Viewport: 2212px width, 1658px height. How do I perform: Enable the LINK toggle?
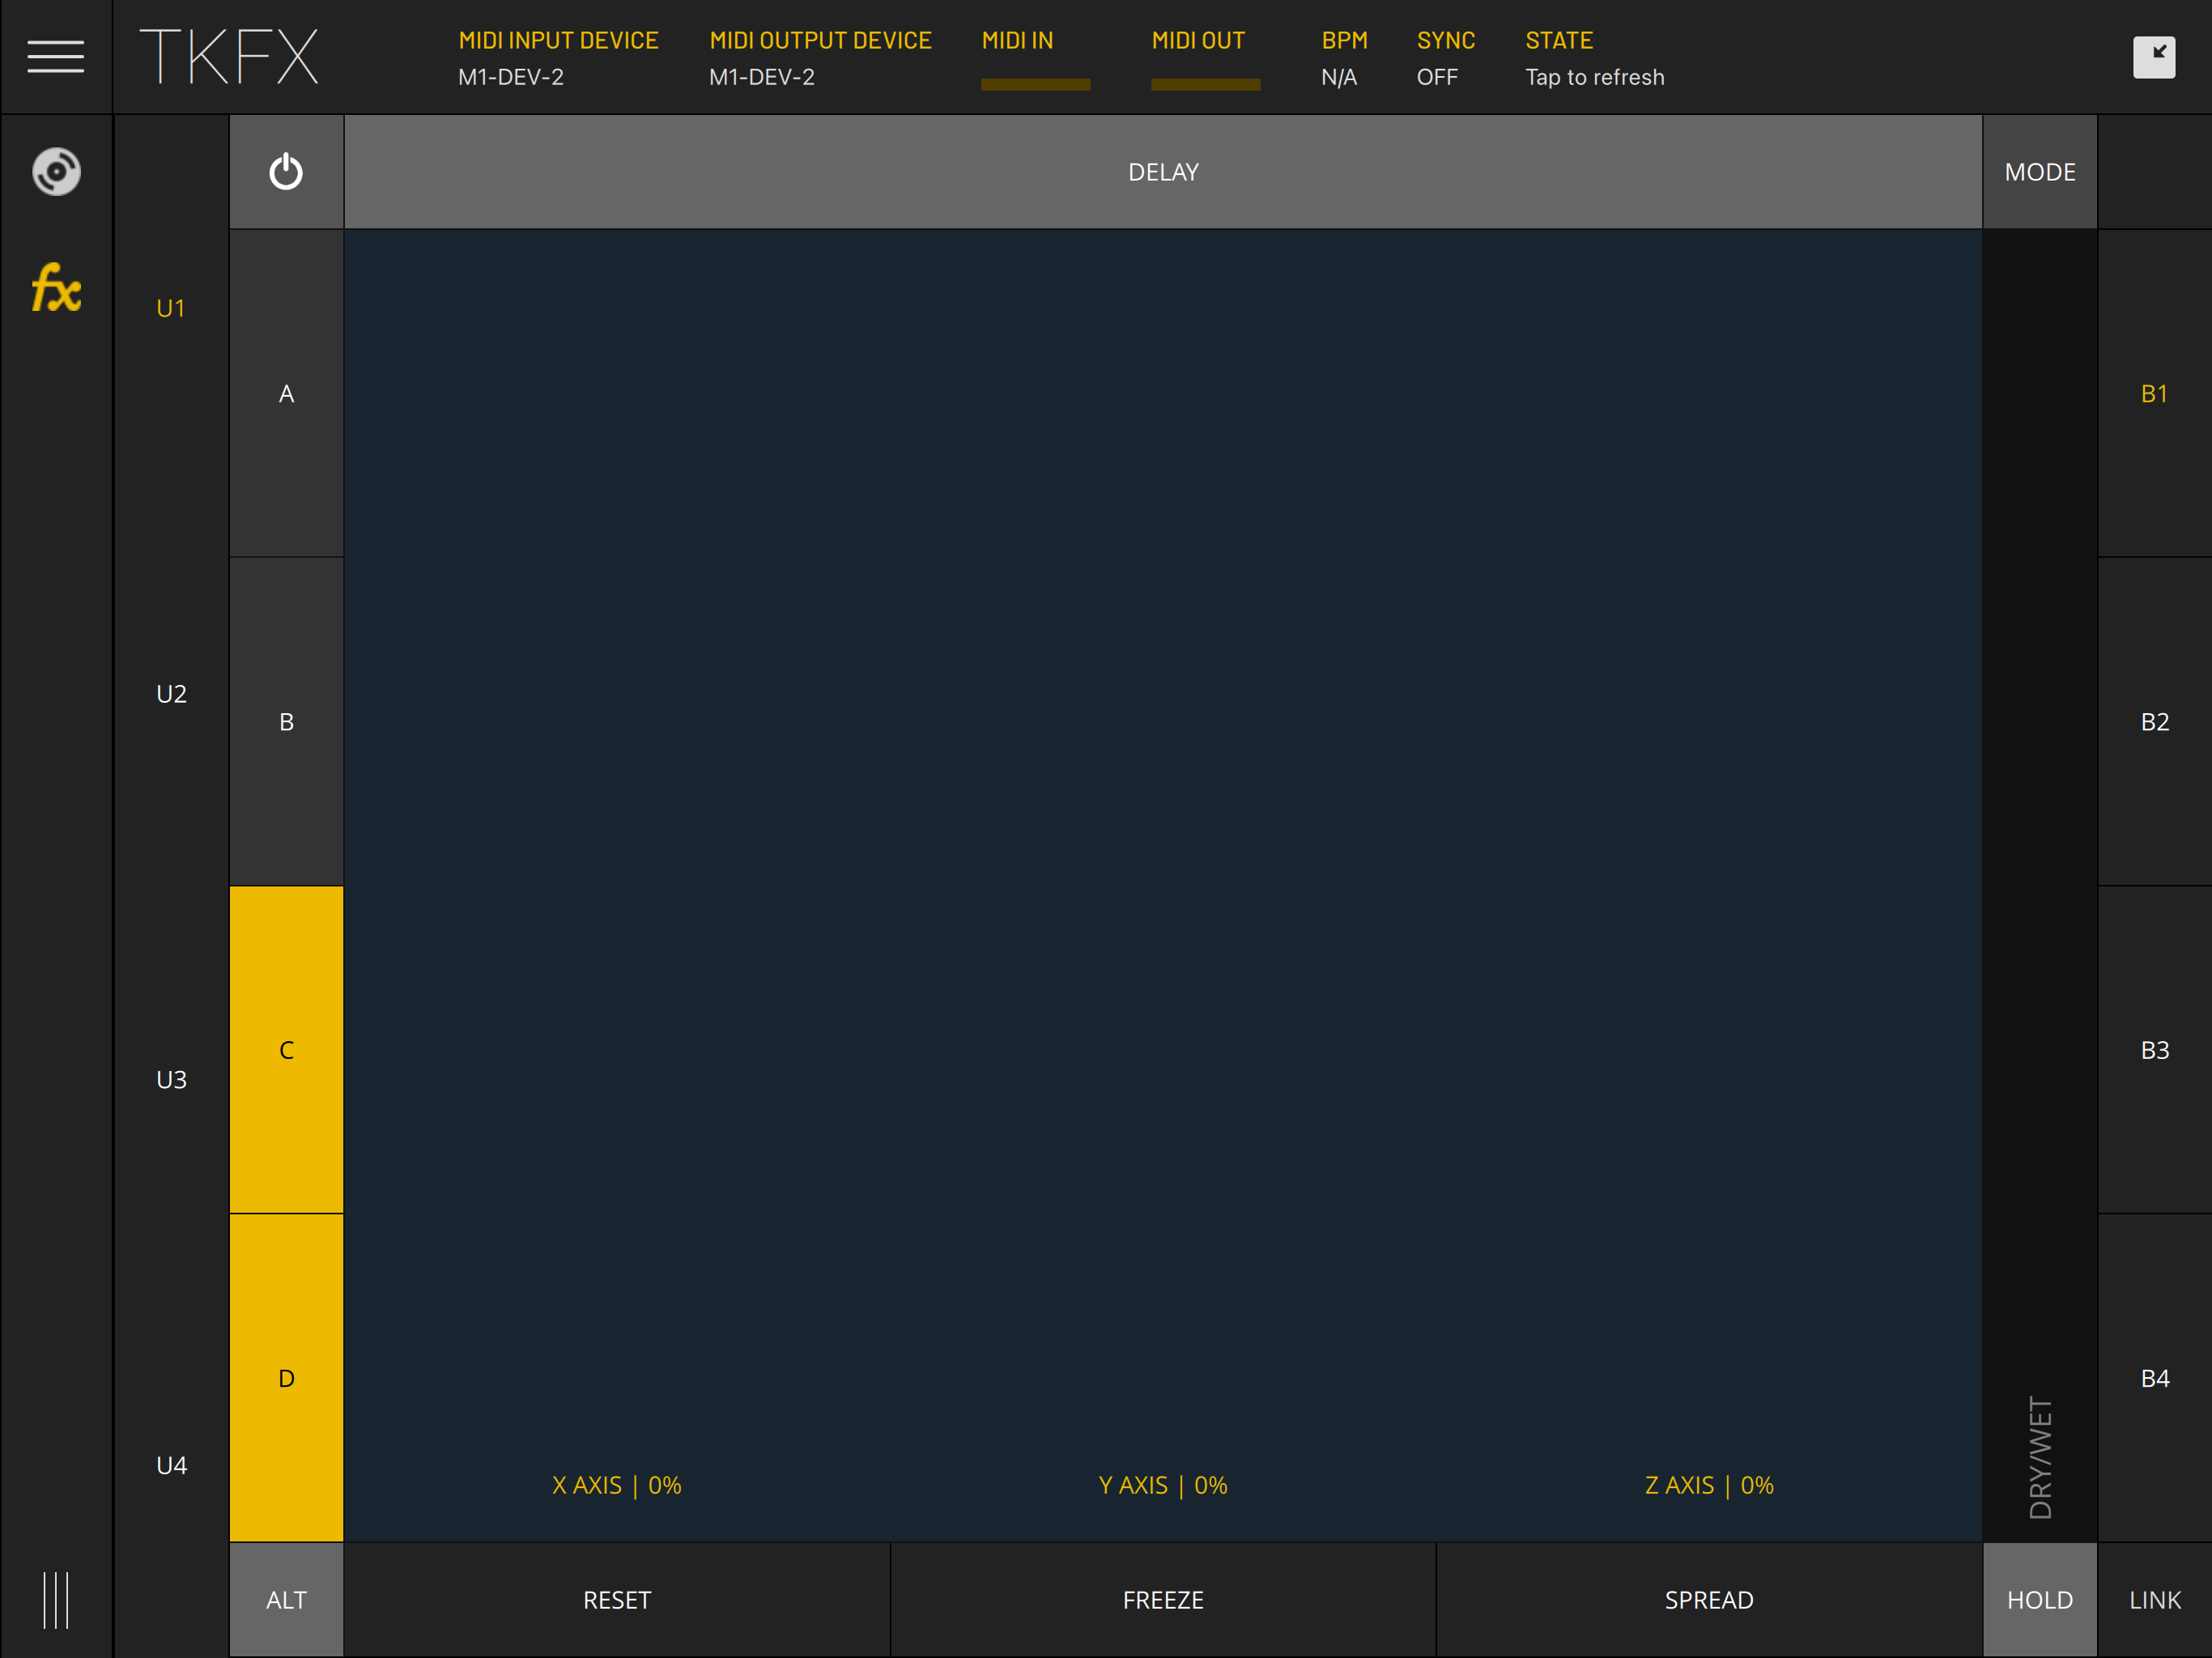tap(2154, 1599)
